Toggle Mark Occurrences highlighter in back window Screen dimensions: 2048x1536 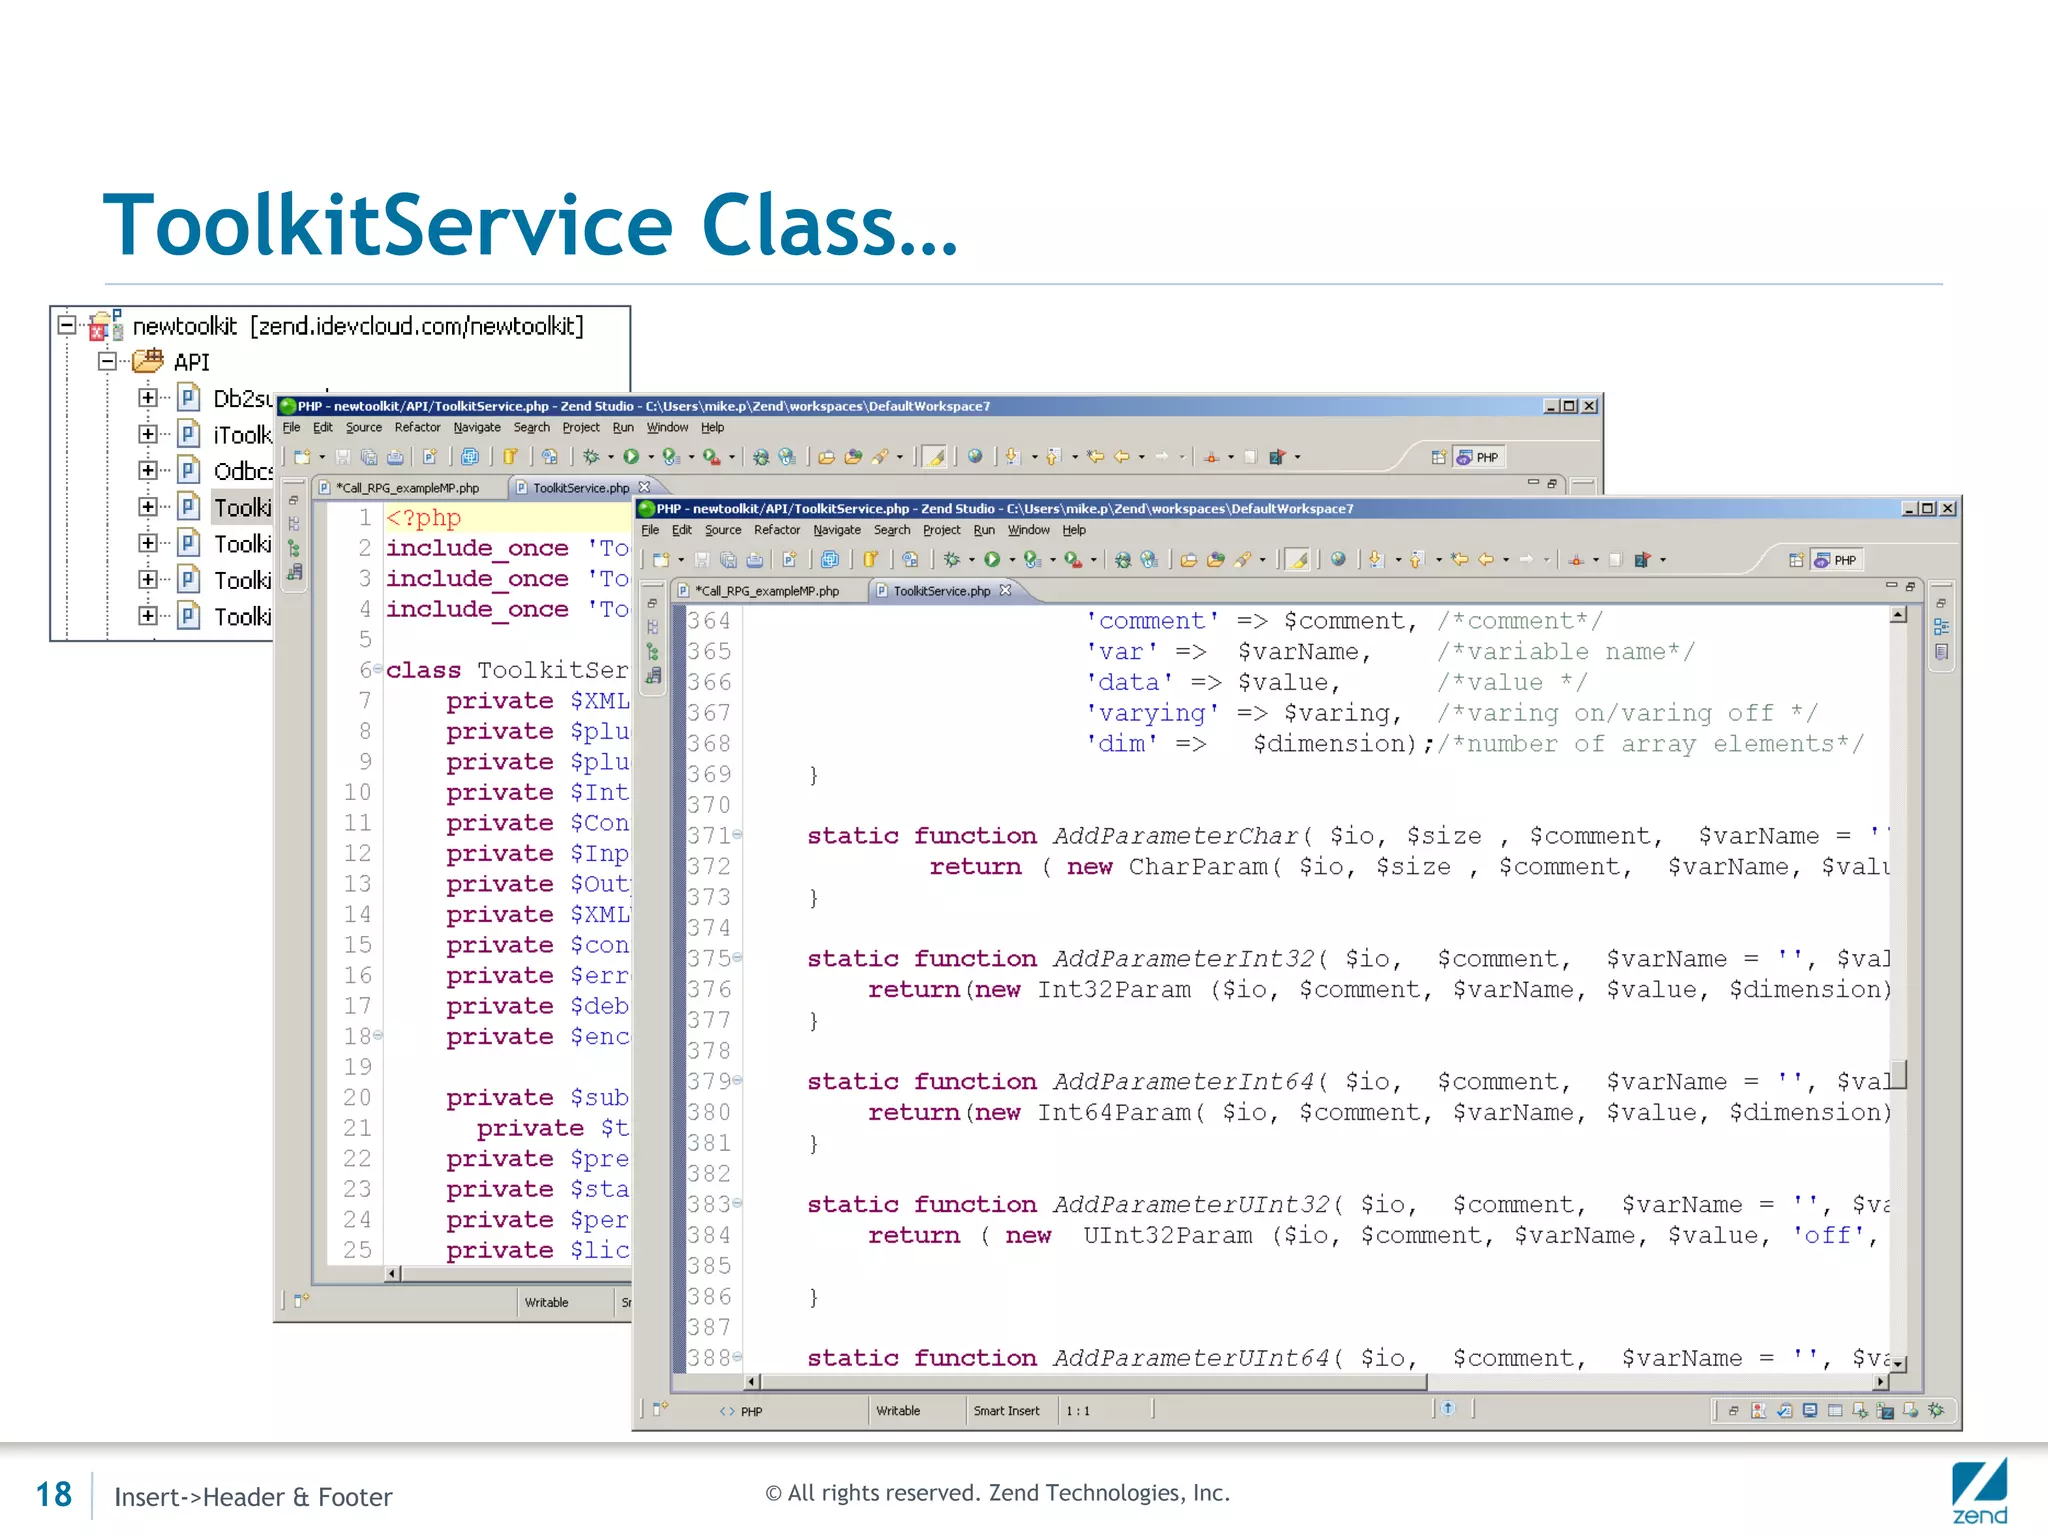click(935, 457)
